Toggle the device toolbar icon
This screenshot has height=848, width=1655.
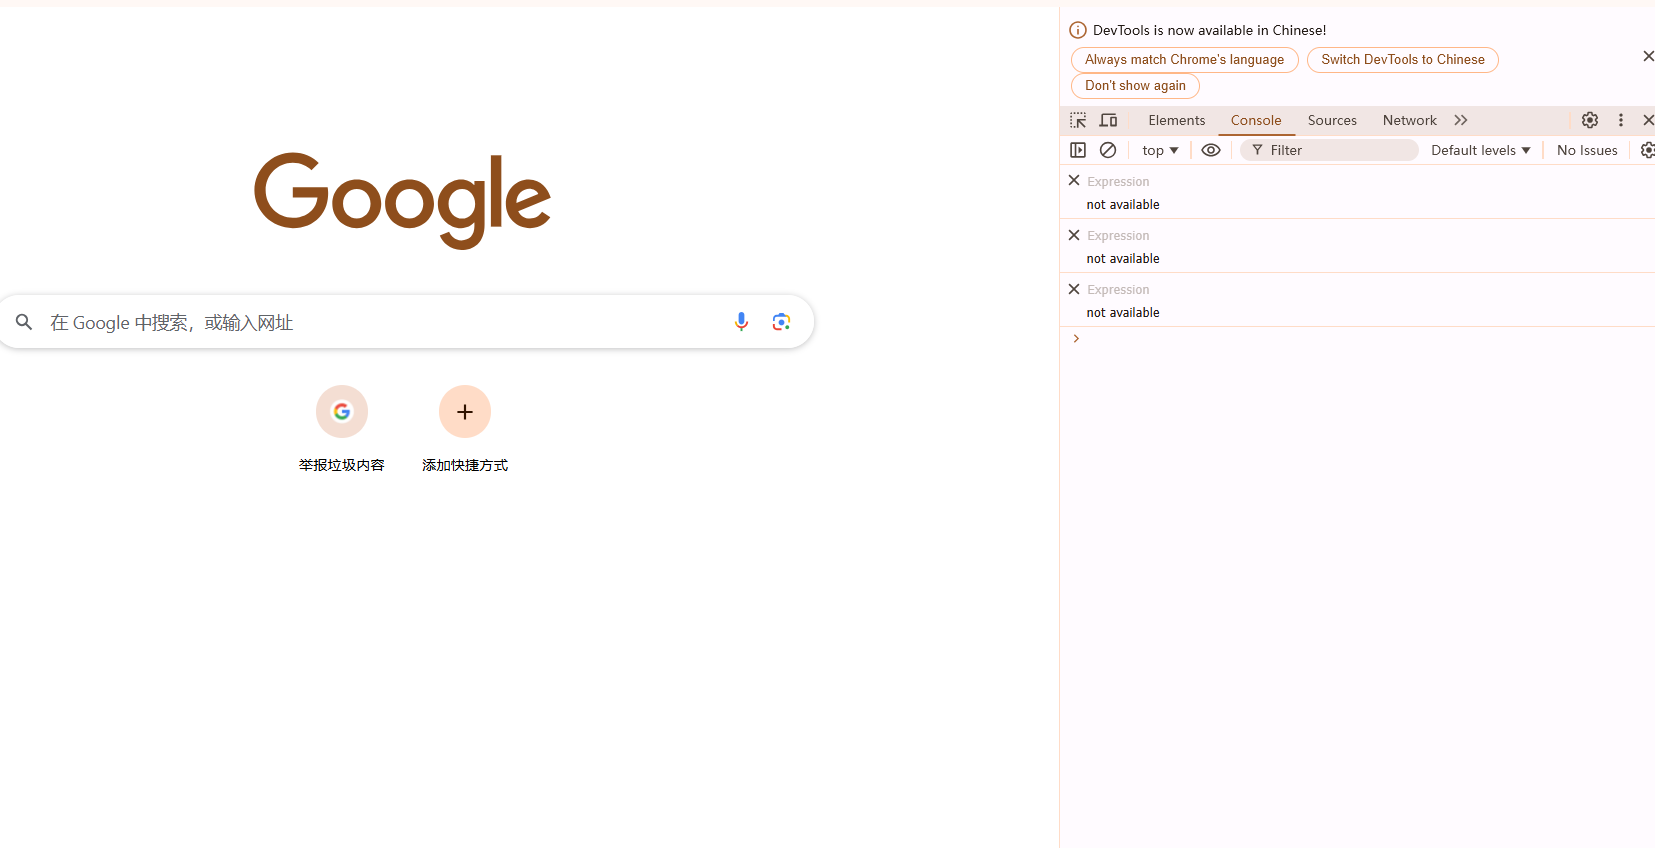[1108, 120]
